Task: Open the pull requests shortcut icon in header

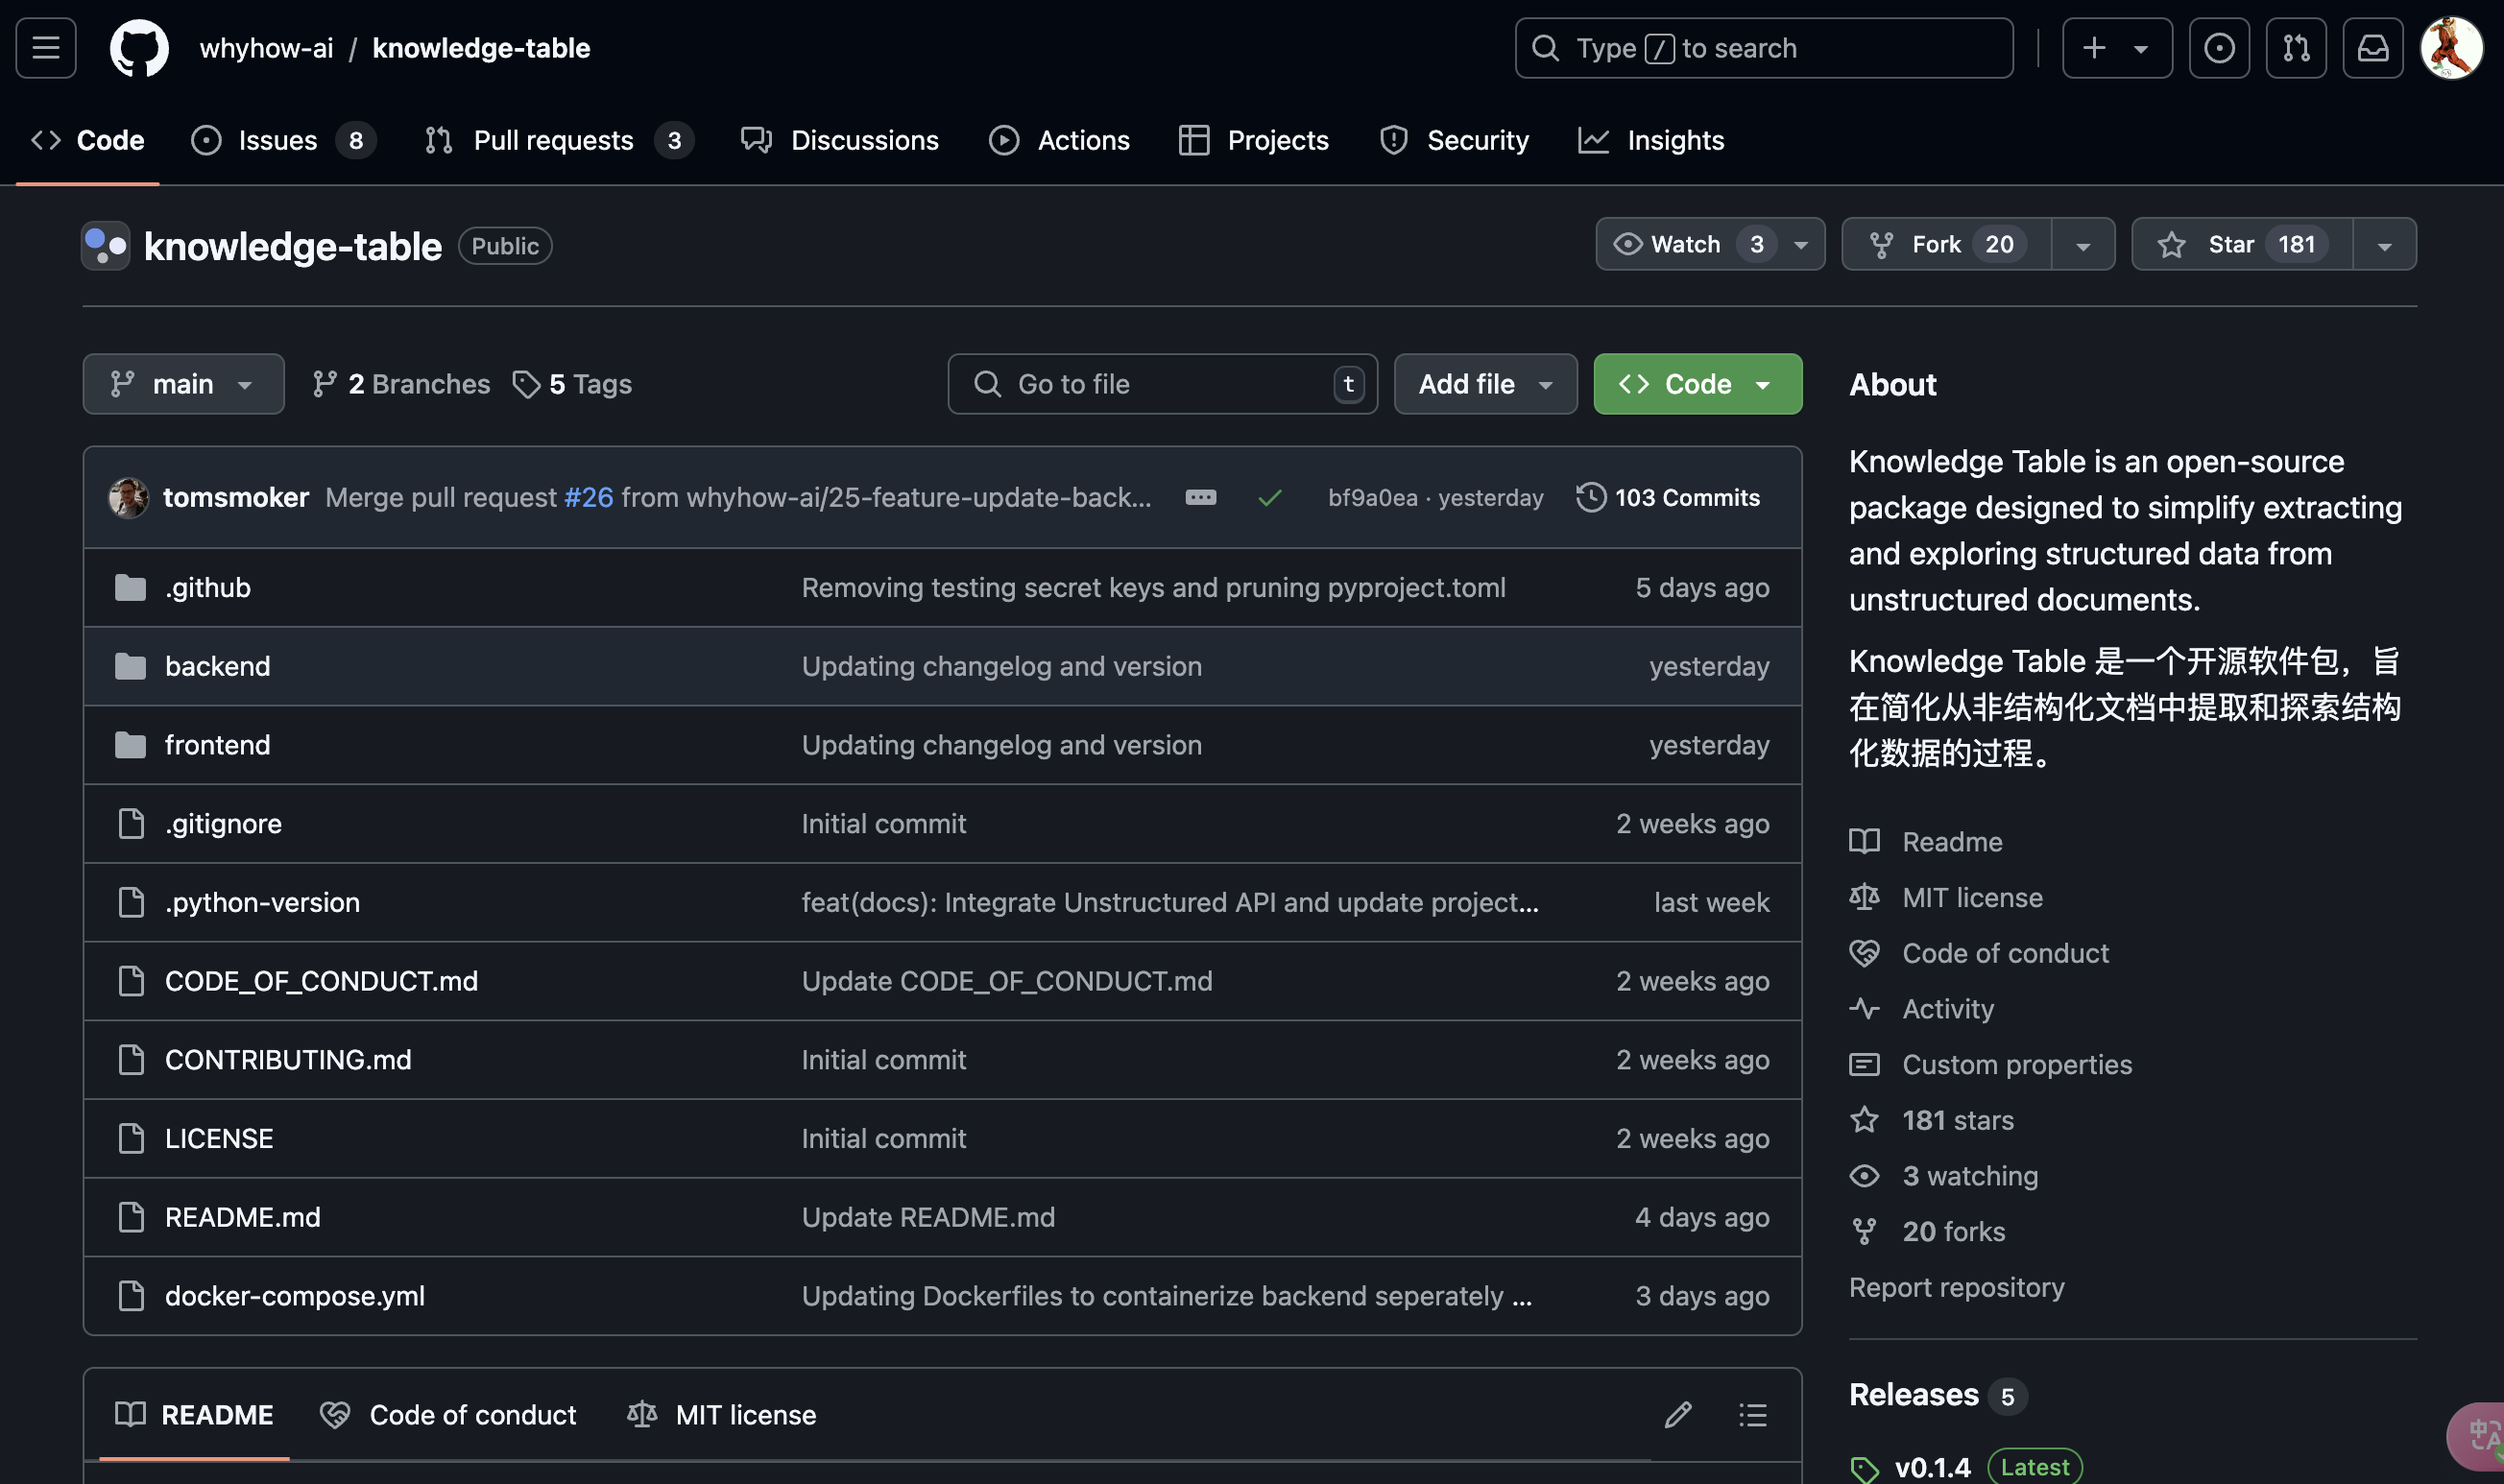Action: tap(2296, 48)
